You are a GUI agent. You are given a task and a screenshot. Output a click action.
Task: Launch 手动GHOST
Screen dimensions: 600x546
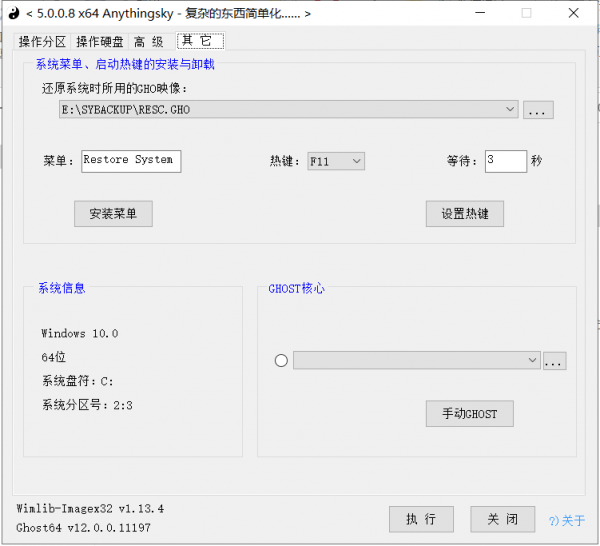click(x=470, y=414)
